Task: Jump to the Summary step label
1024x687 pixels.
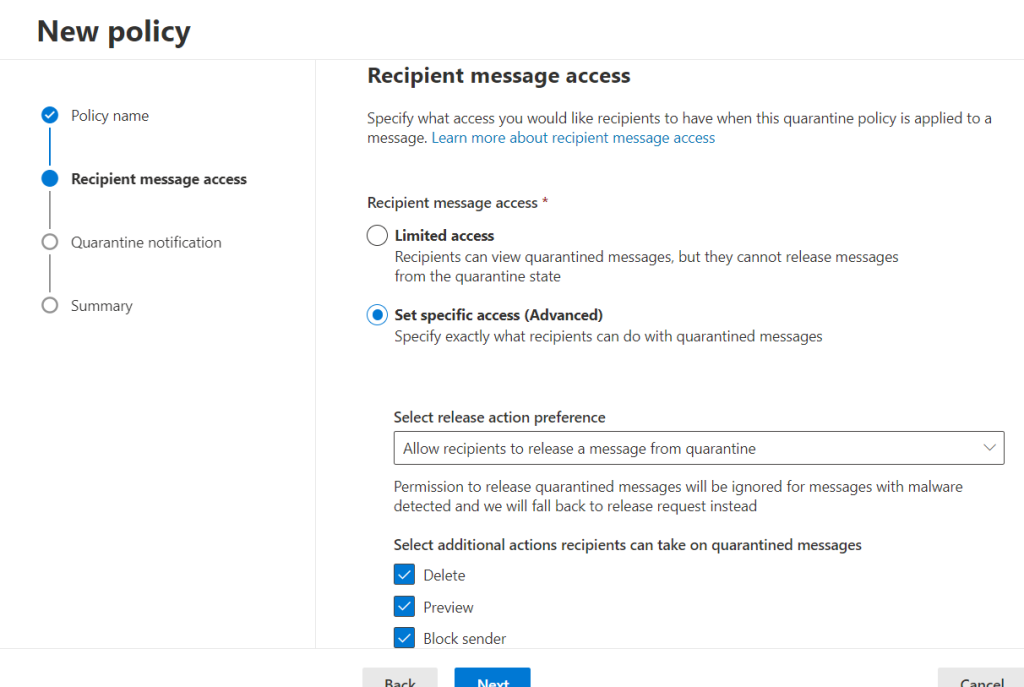Action: coord(101,306)
